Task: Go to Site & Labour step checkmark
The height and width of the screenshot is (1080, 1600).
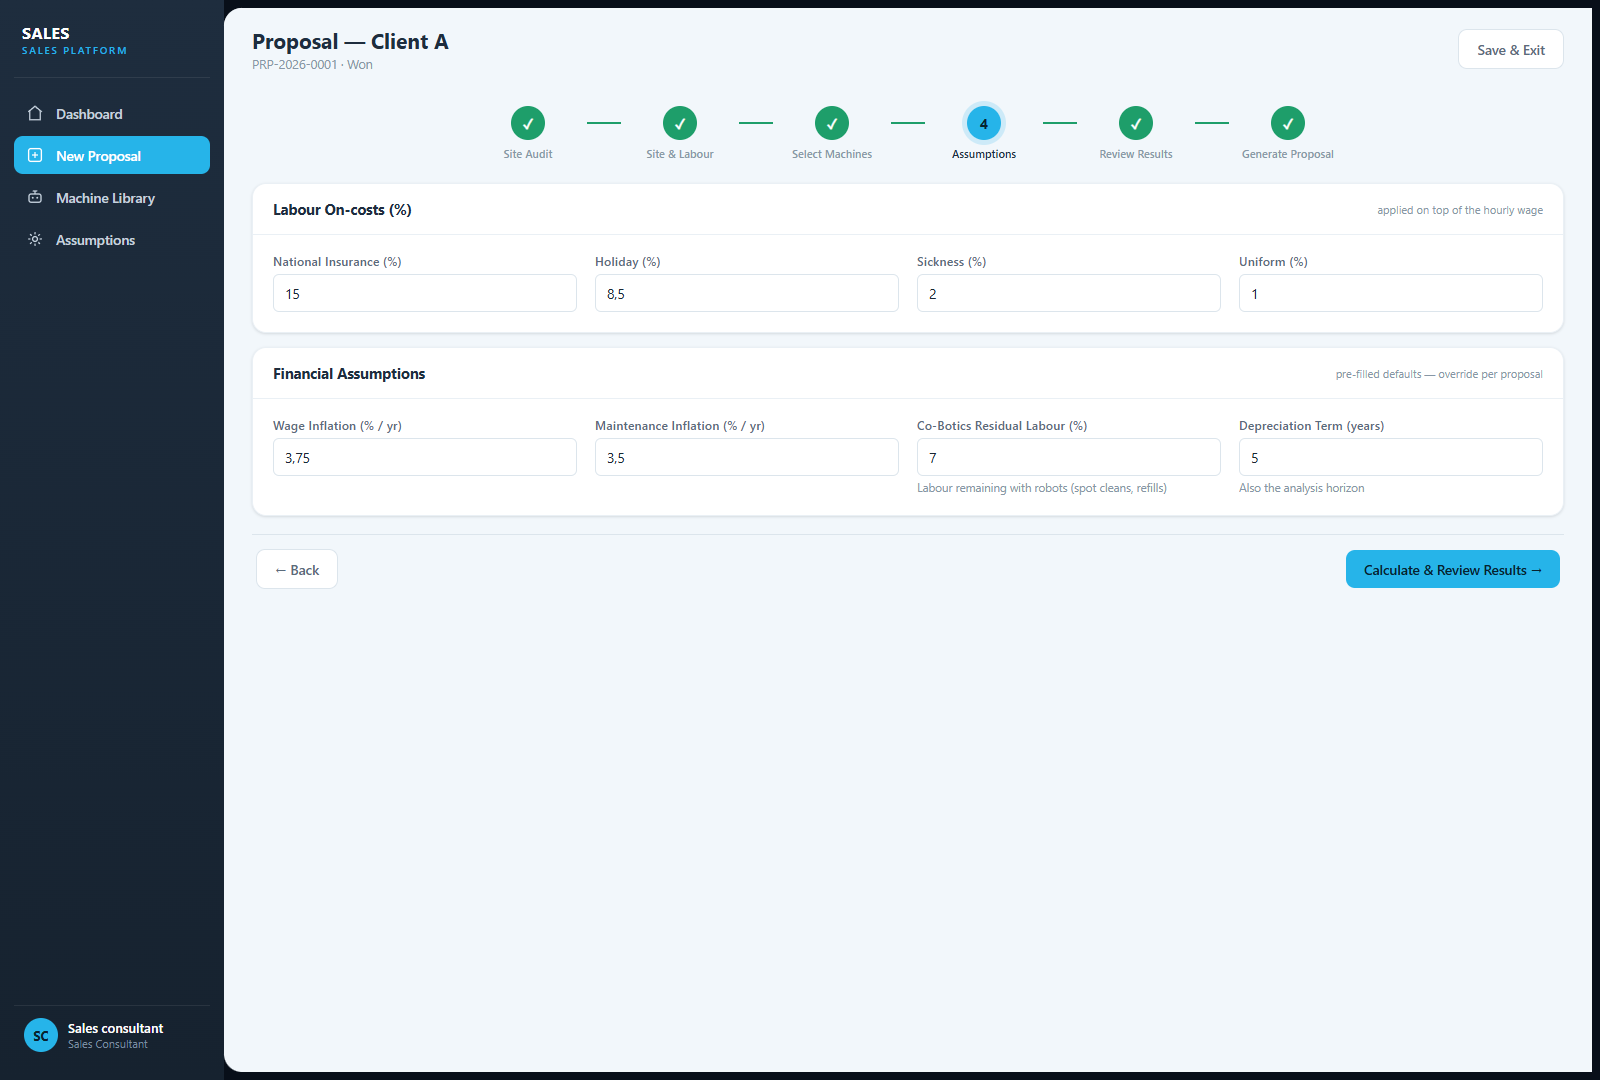Action: 680,123
